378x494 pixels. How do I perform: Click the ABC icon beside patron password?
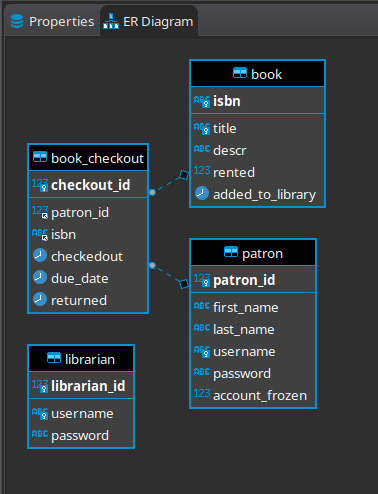coord(202,372)
